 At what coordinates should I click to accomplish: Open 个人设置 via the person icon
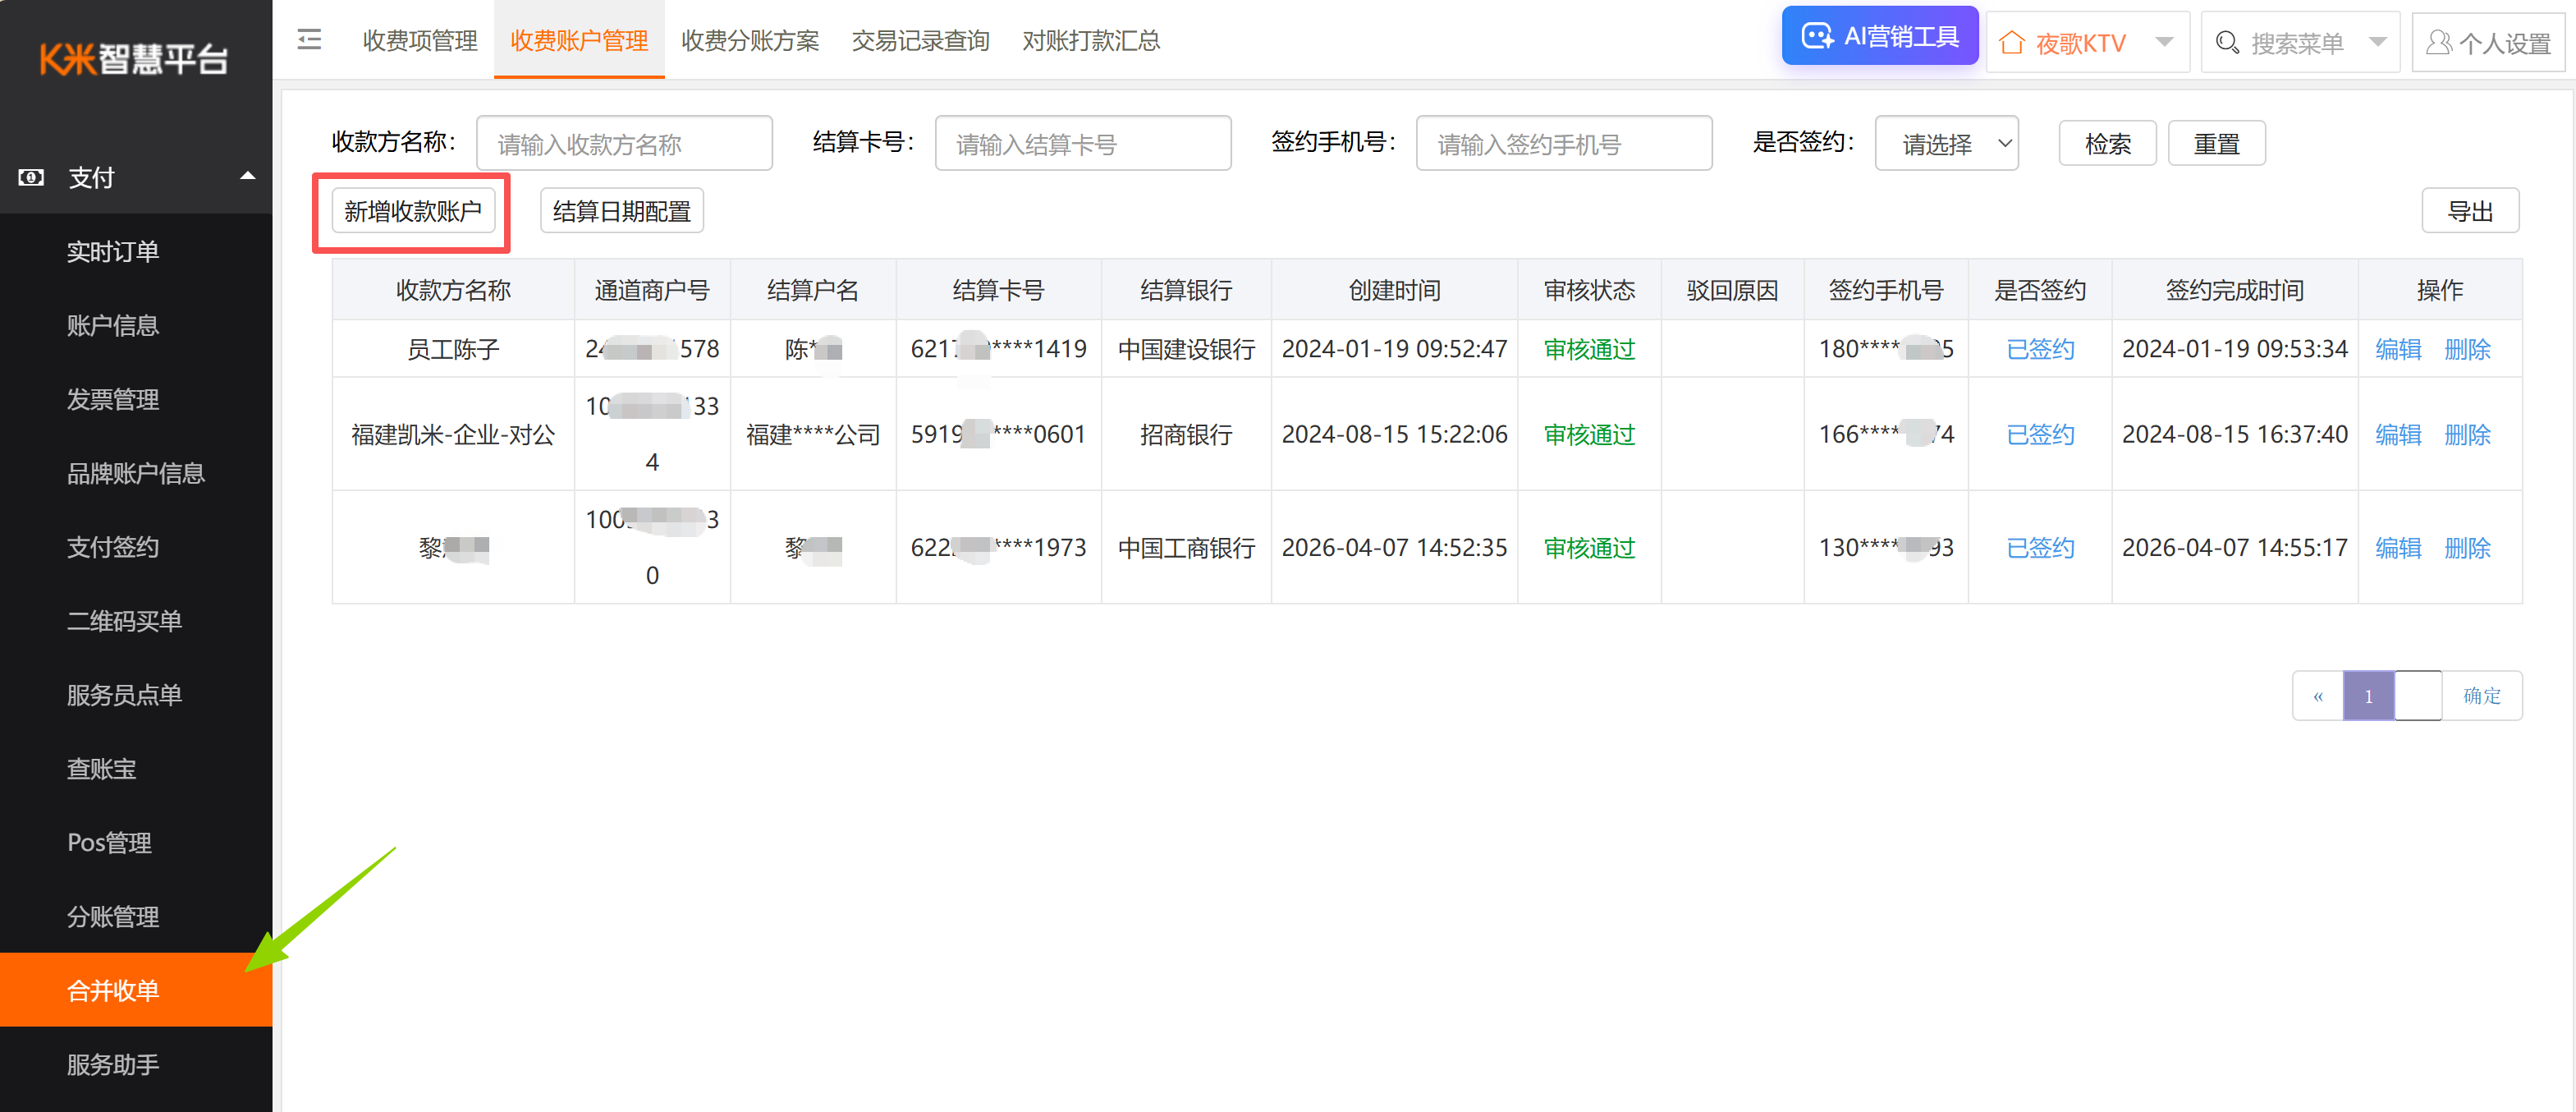coord(2438,42)
